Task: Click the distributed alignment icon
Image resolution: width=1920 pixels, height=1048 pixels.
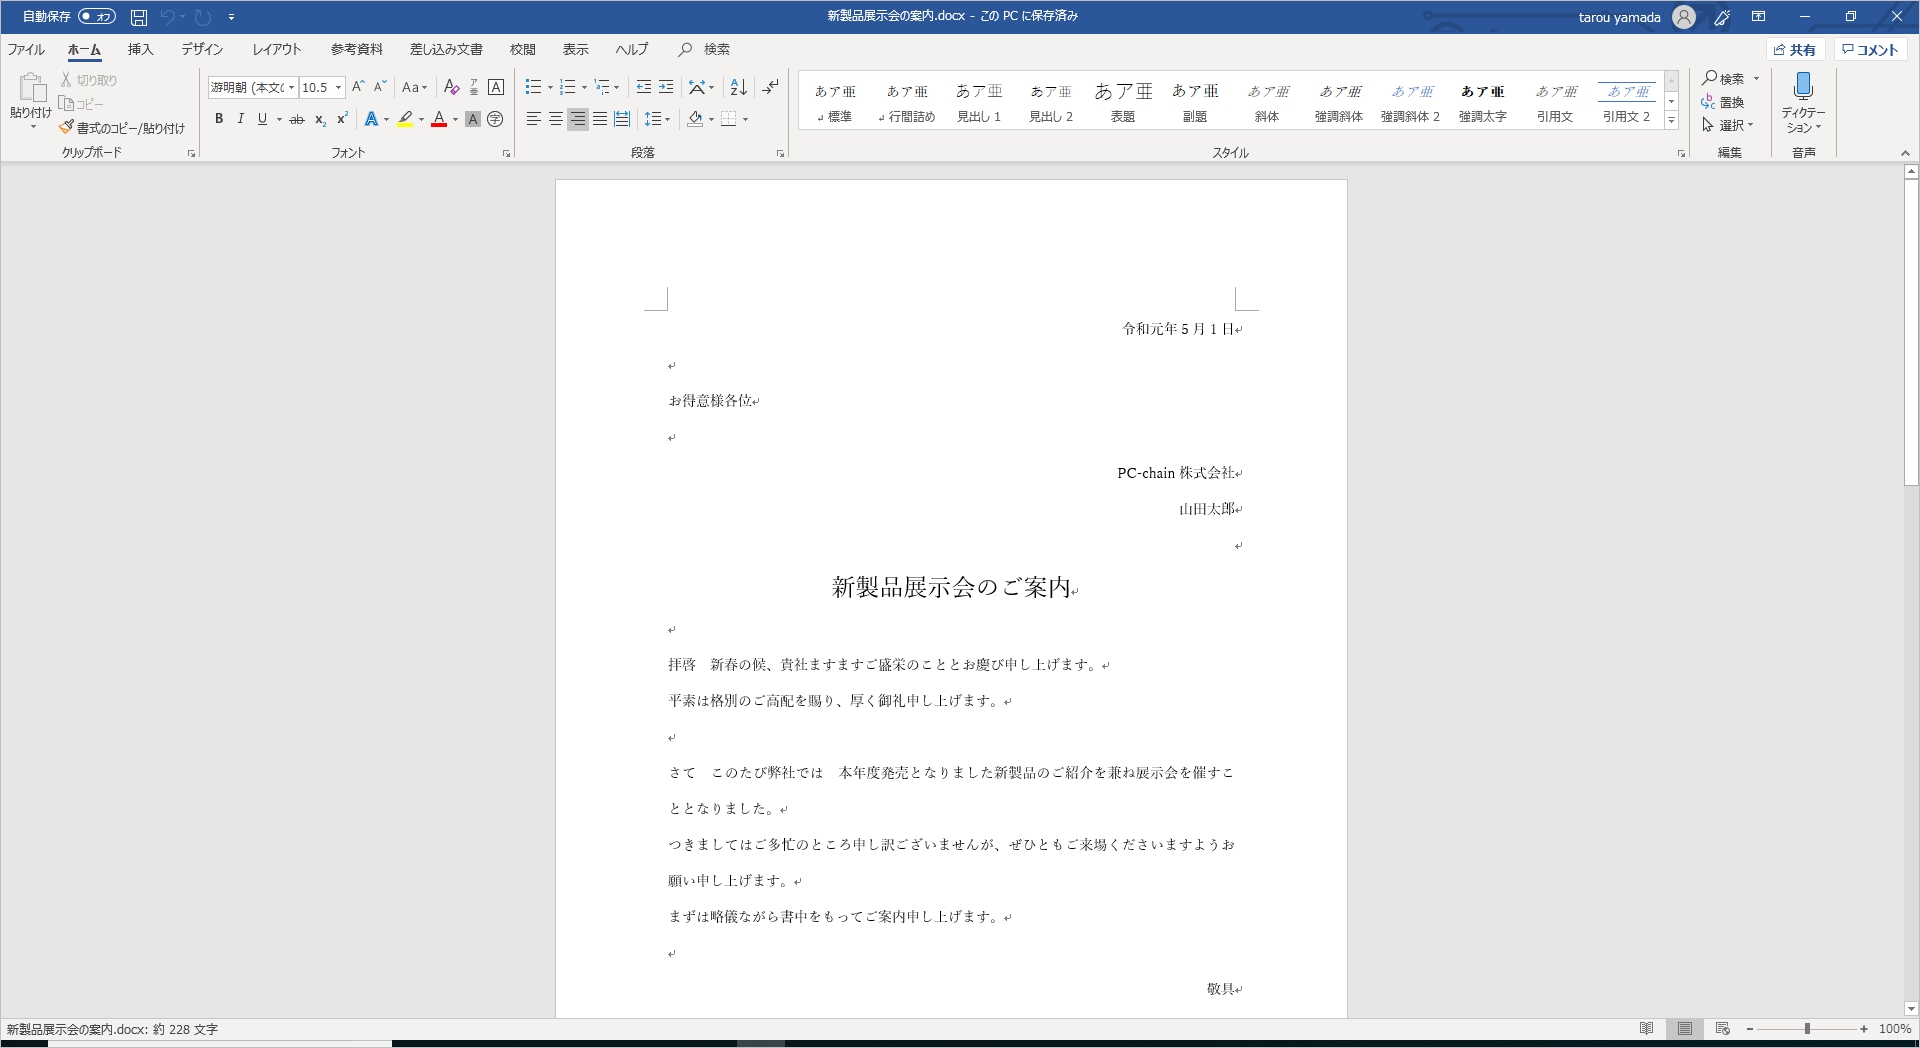Action: tap(622, 119)
